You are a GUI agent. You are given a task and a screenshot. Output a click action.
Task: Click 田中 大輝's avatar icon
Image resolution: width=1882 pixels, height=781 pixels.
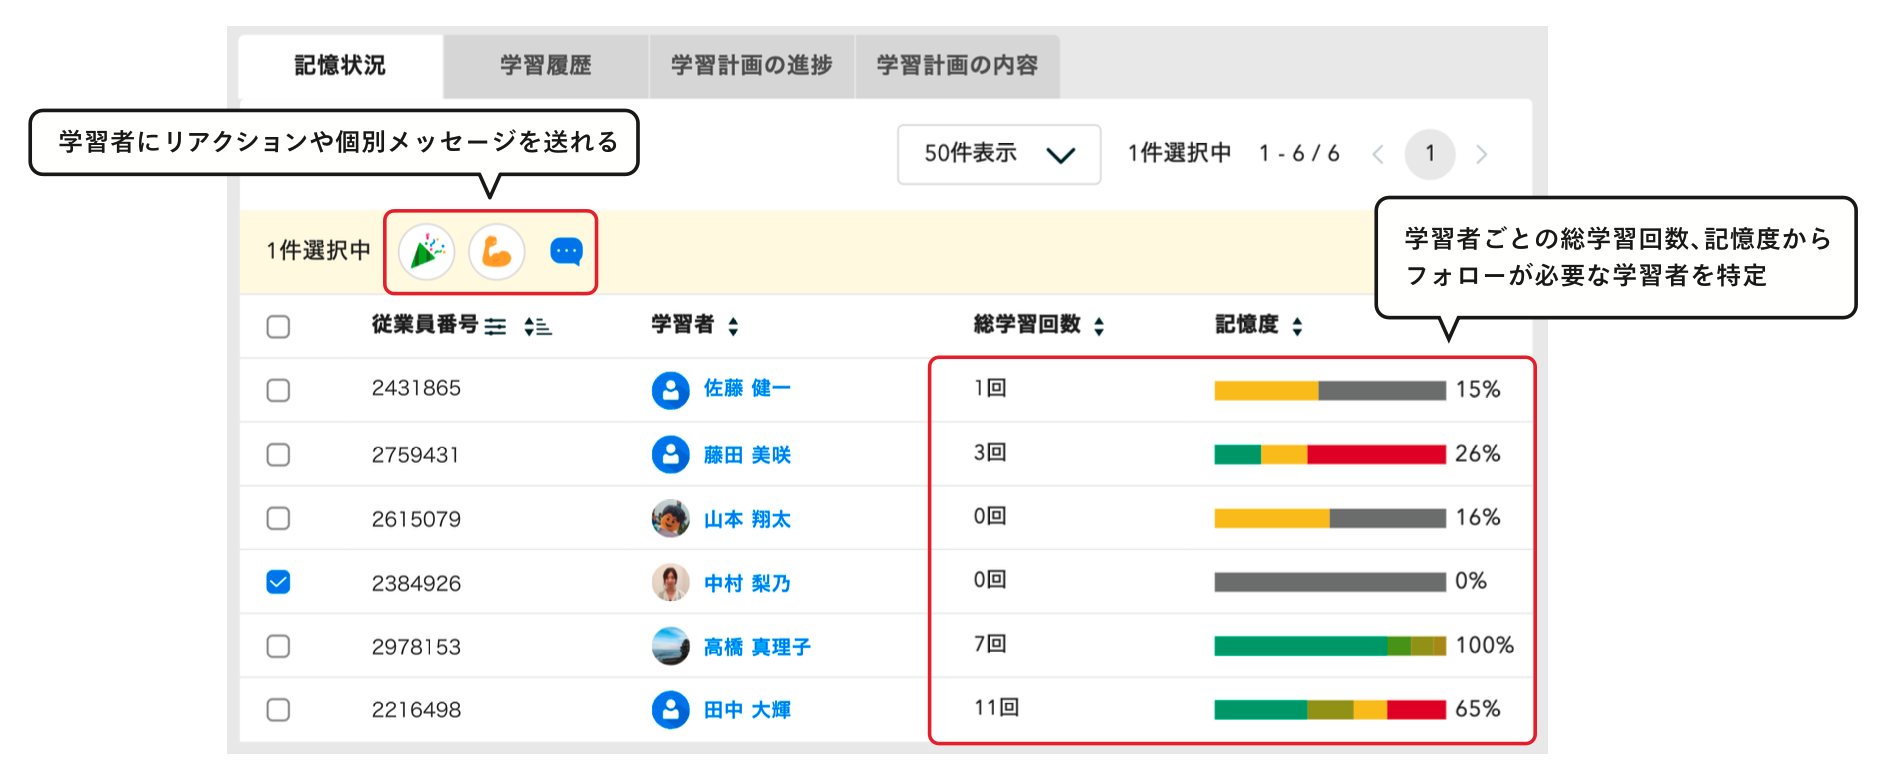tap(670, 710)
